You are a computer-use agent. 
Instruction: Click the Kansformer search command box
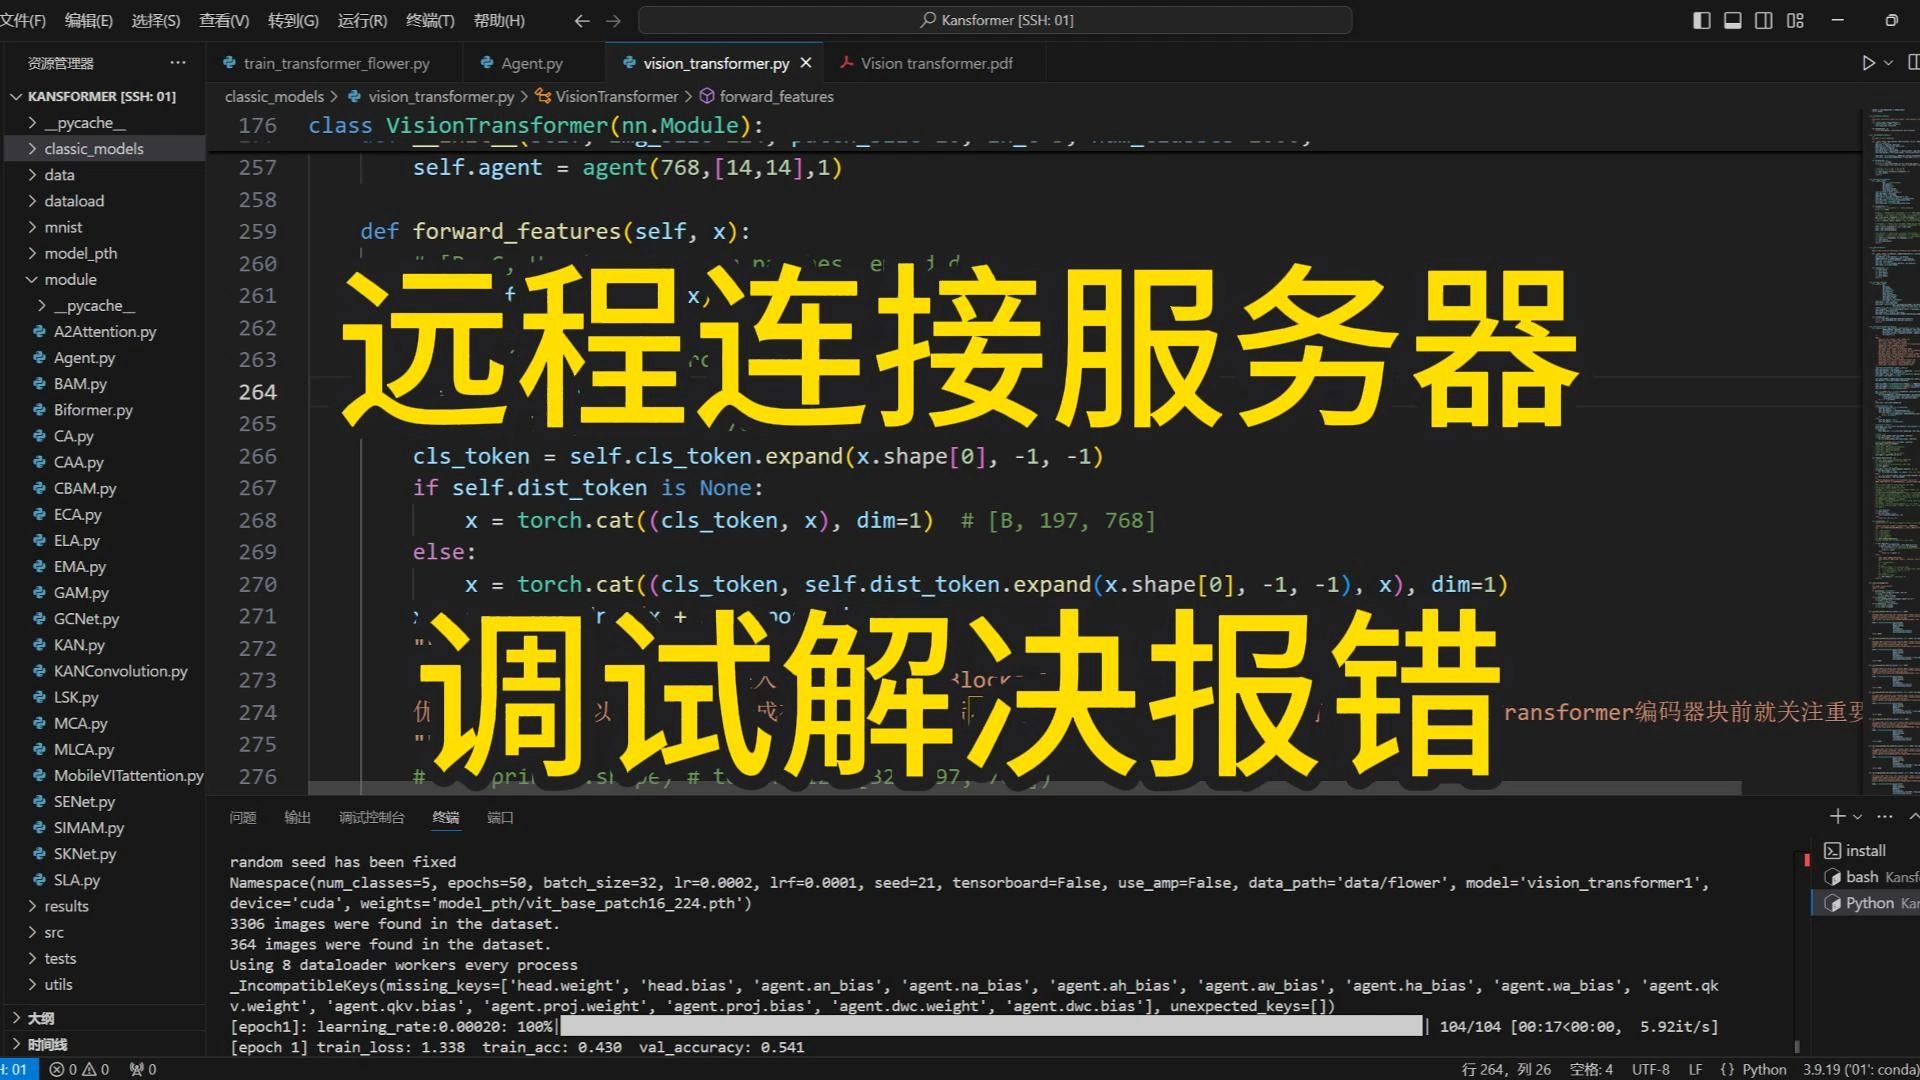[x=995, y=20]
